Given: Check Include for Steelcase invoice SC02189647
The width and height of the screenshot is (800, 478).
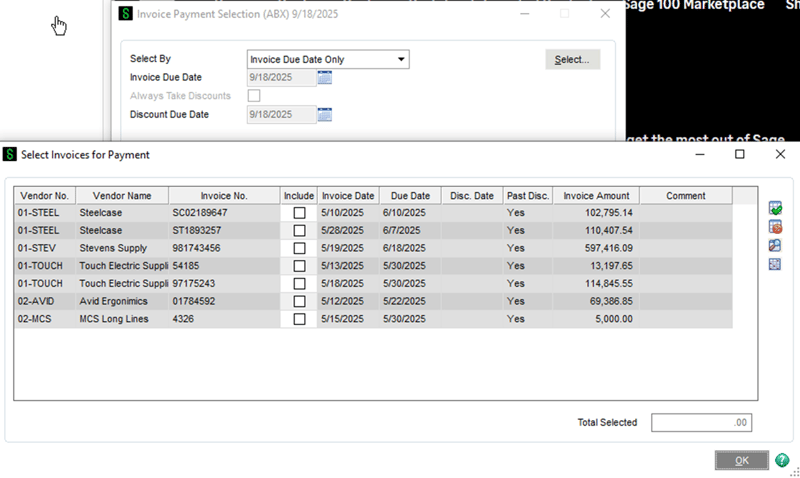Looking at the screenshot, I should coord(299,213).
